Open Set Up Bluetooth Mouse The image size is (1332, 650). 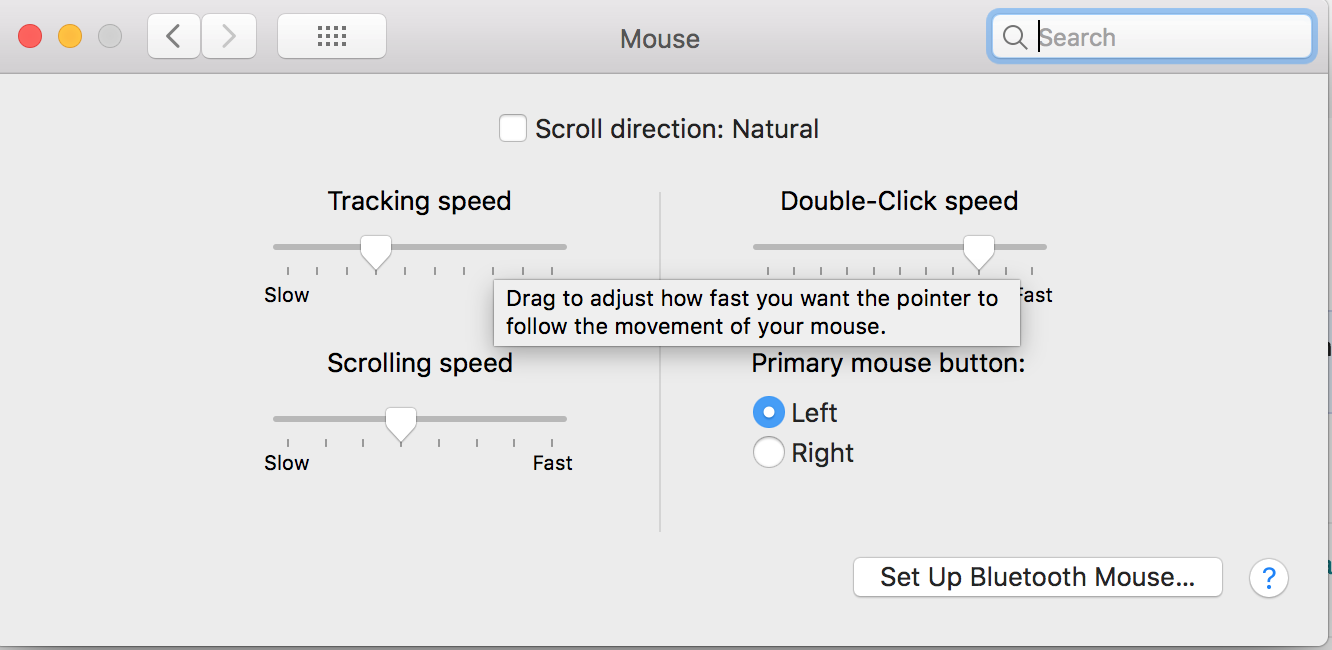point(1037,577)
